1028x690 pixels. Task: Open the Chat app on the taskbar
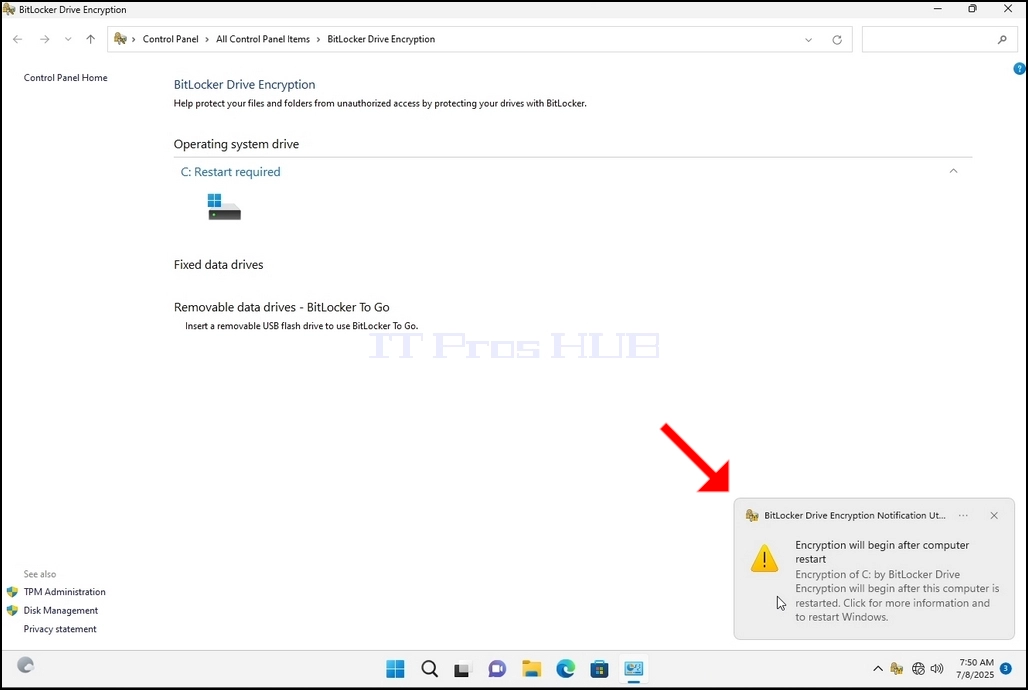(x=497, y=669)
